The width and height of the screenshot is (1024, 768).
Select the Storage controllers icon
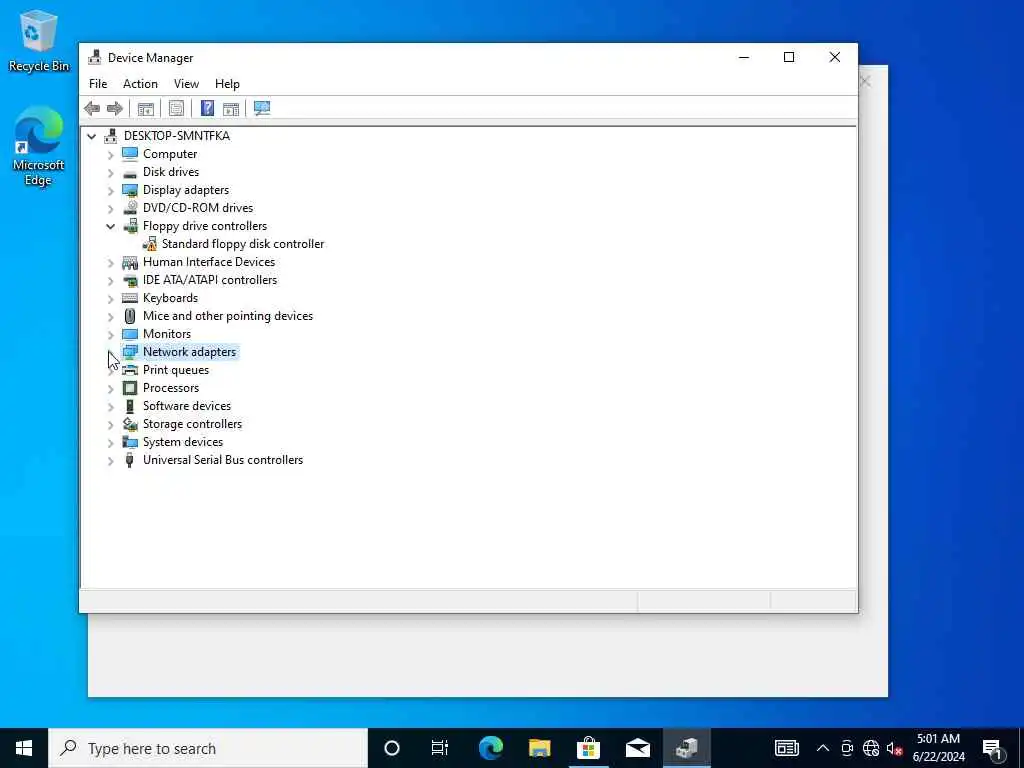pyautogui.click(x=130, y=424)
